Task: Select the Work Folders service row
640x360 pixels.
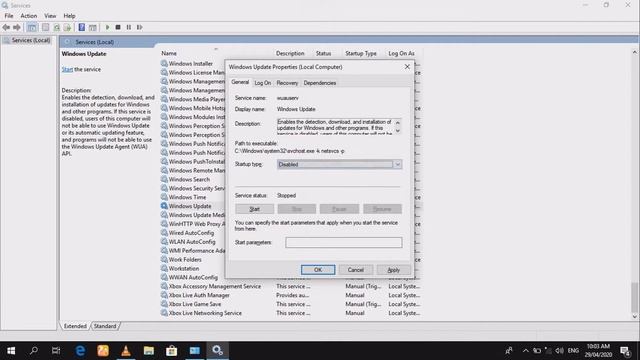Action: pos(185,260)
